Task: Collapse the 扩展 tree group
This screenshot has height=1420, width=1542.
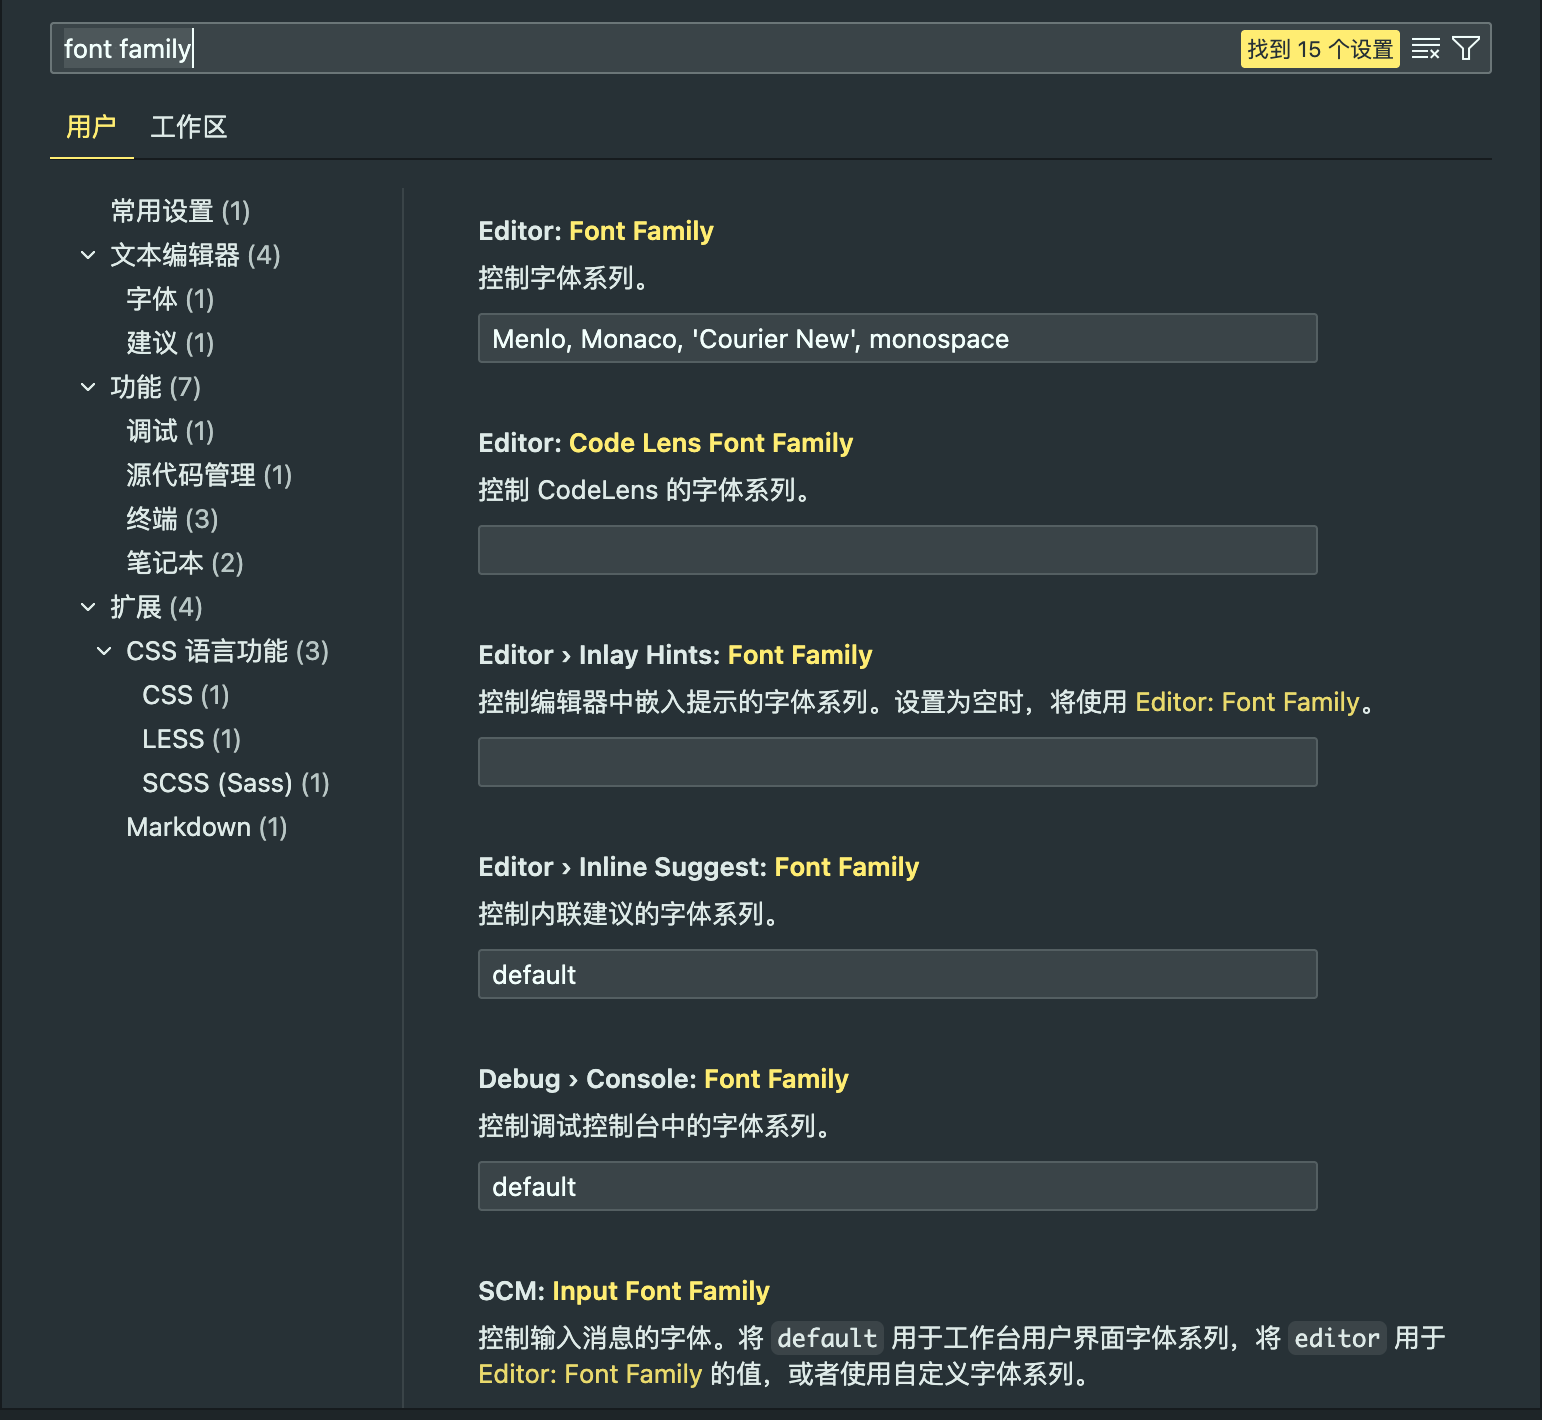Action: point(88,607)
